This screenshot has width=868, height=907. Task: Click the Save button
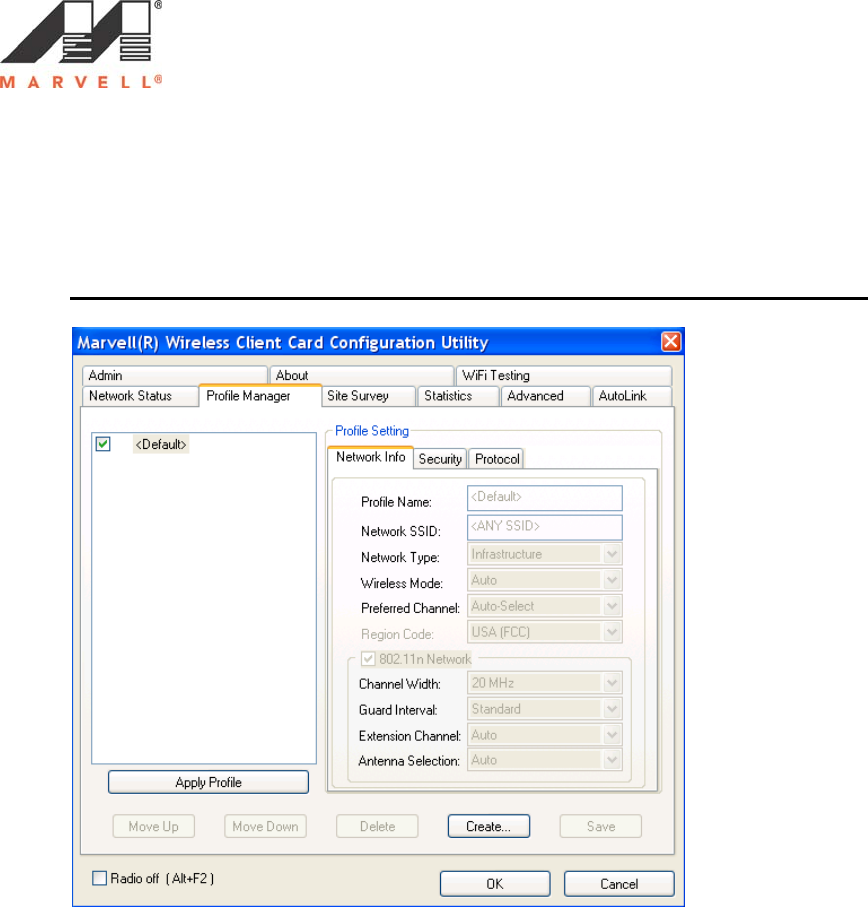601,826
